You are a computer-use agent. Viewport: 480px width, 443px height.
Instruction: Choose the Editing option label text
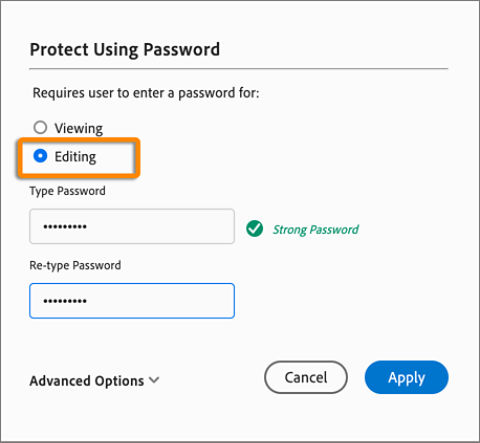75,157
